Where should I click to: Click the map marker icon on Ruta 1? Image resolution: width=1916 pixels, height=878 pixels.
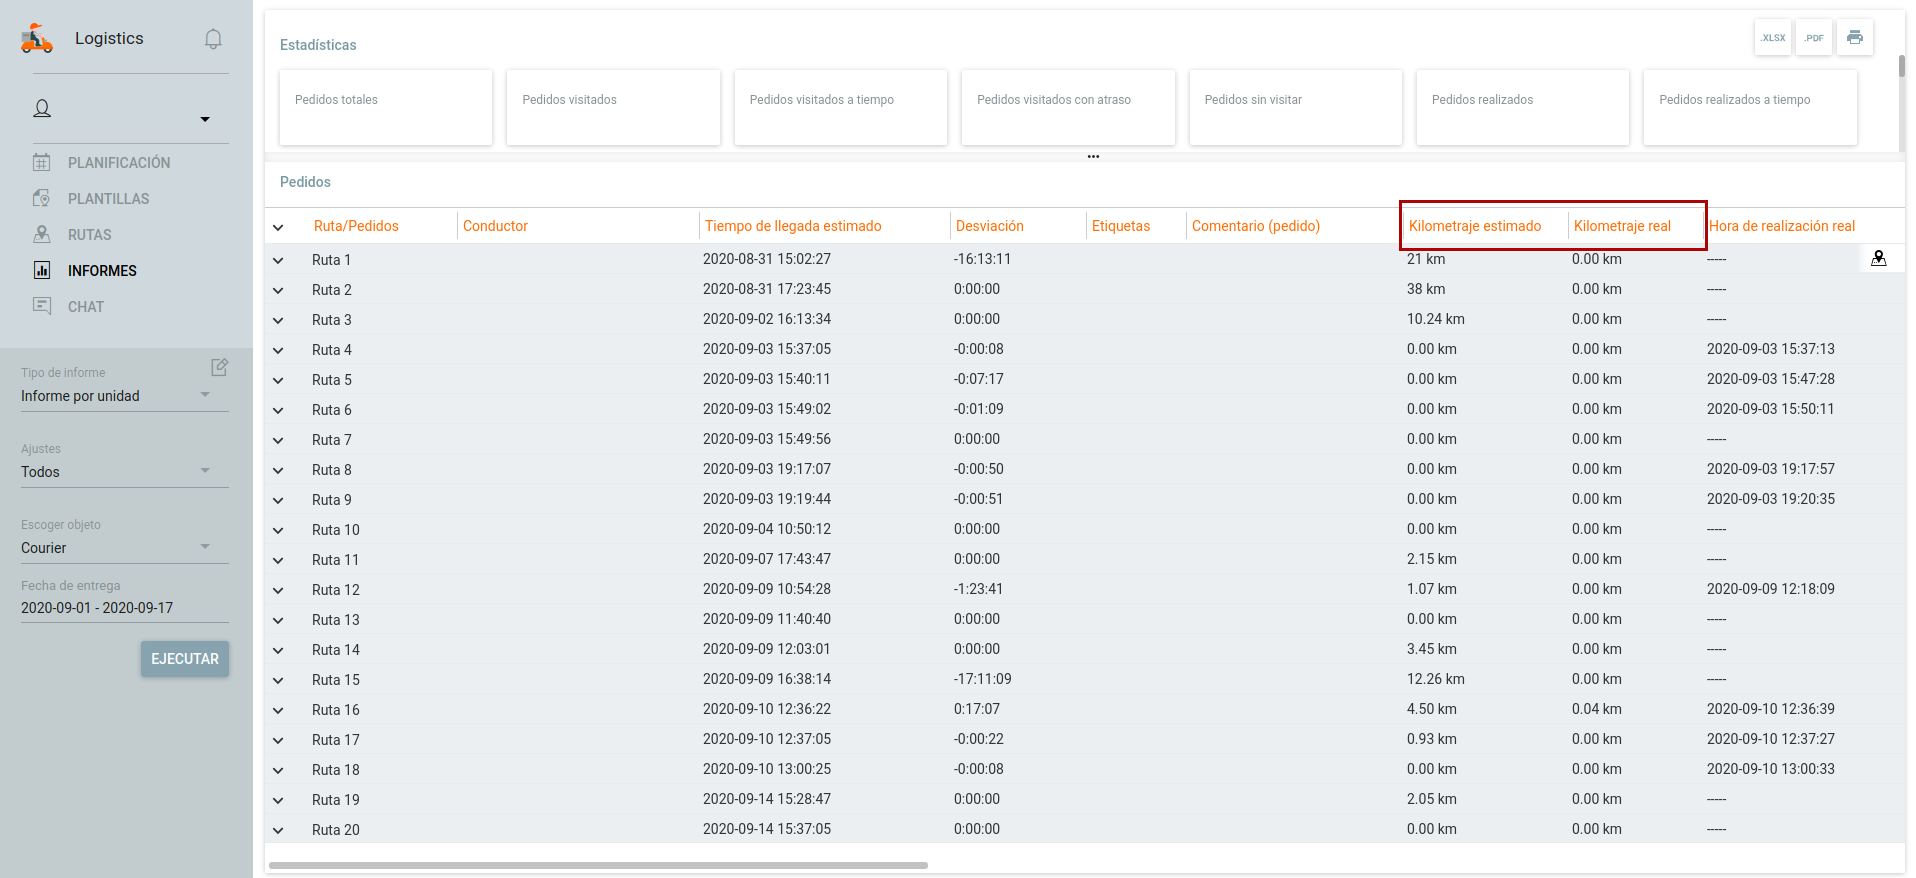coord(1878,259)
